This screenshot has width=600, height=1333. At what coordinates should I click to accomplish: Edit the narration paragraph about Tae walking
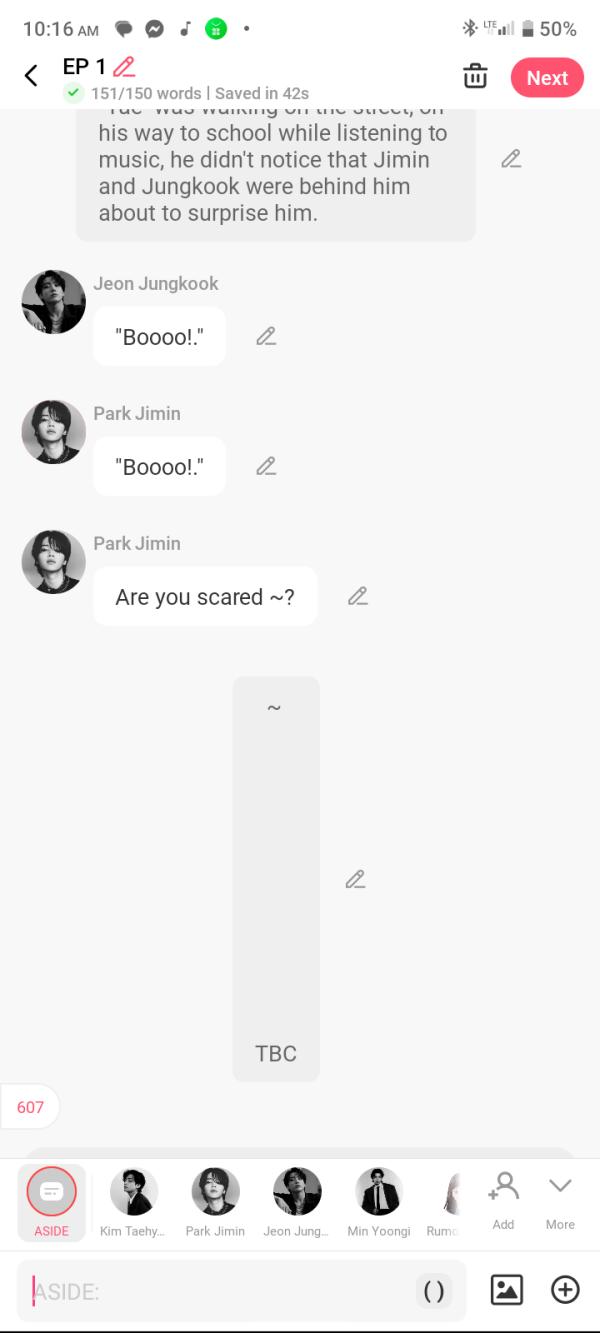tap(511, 159)
